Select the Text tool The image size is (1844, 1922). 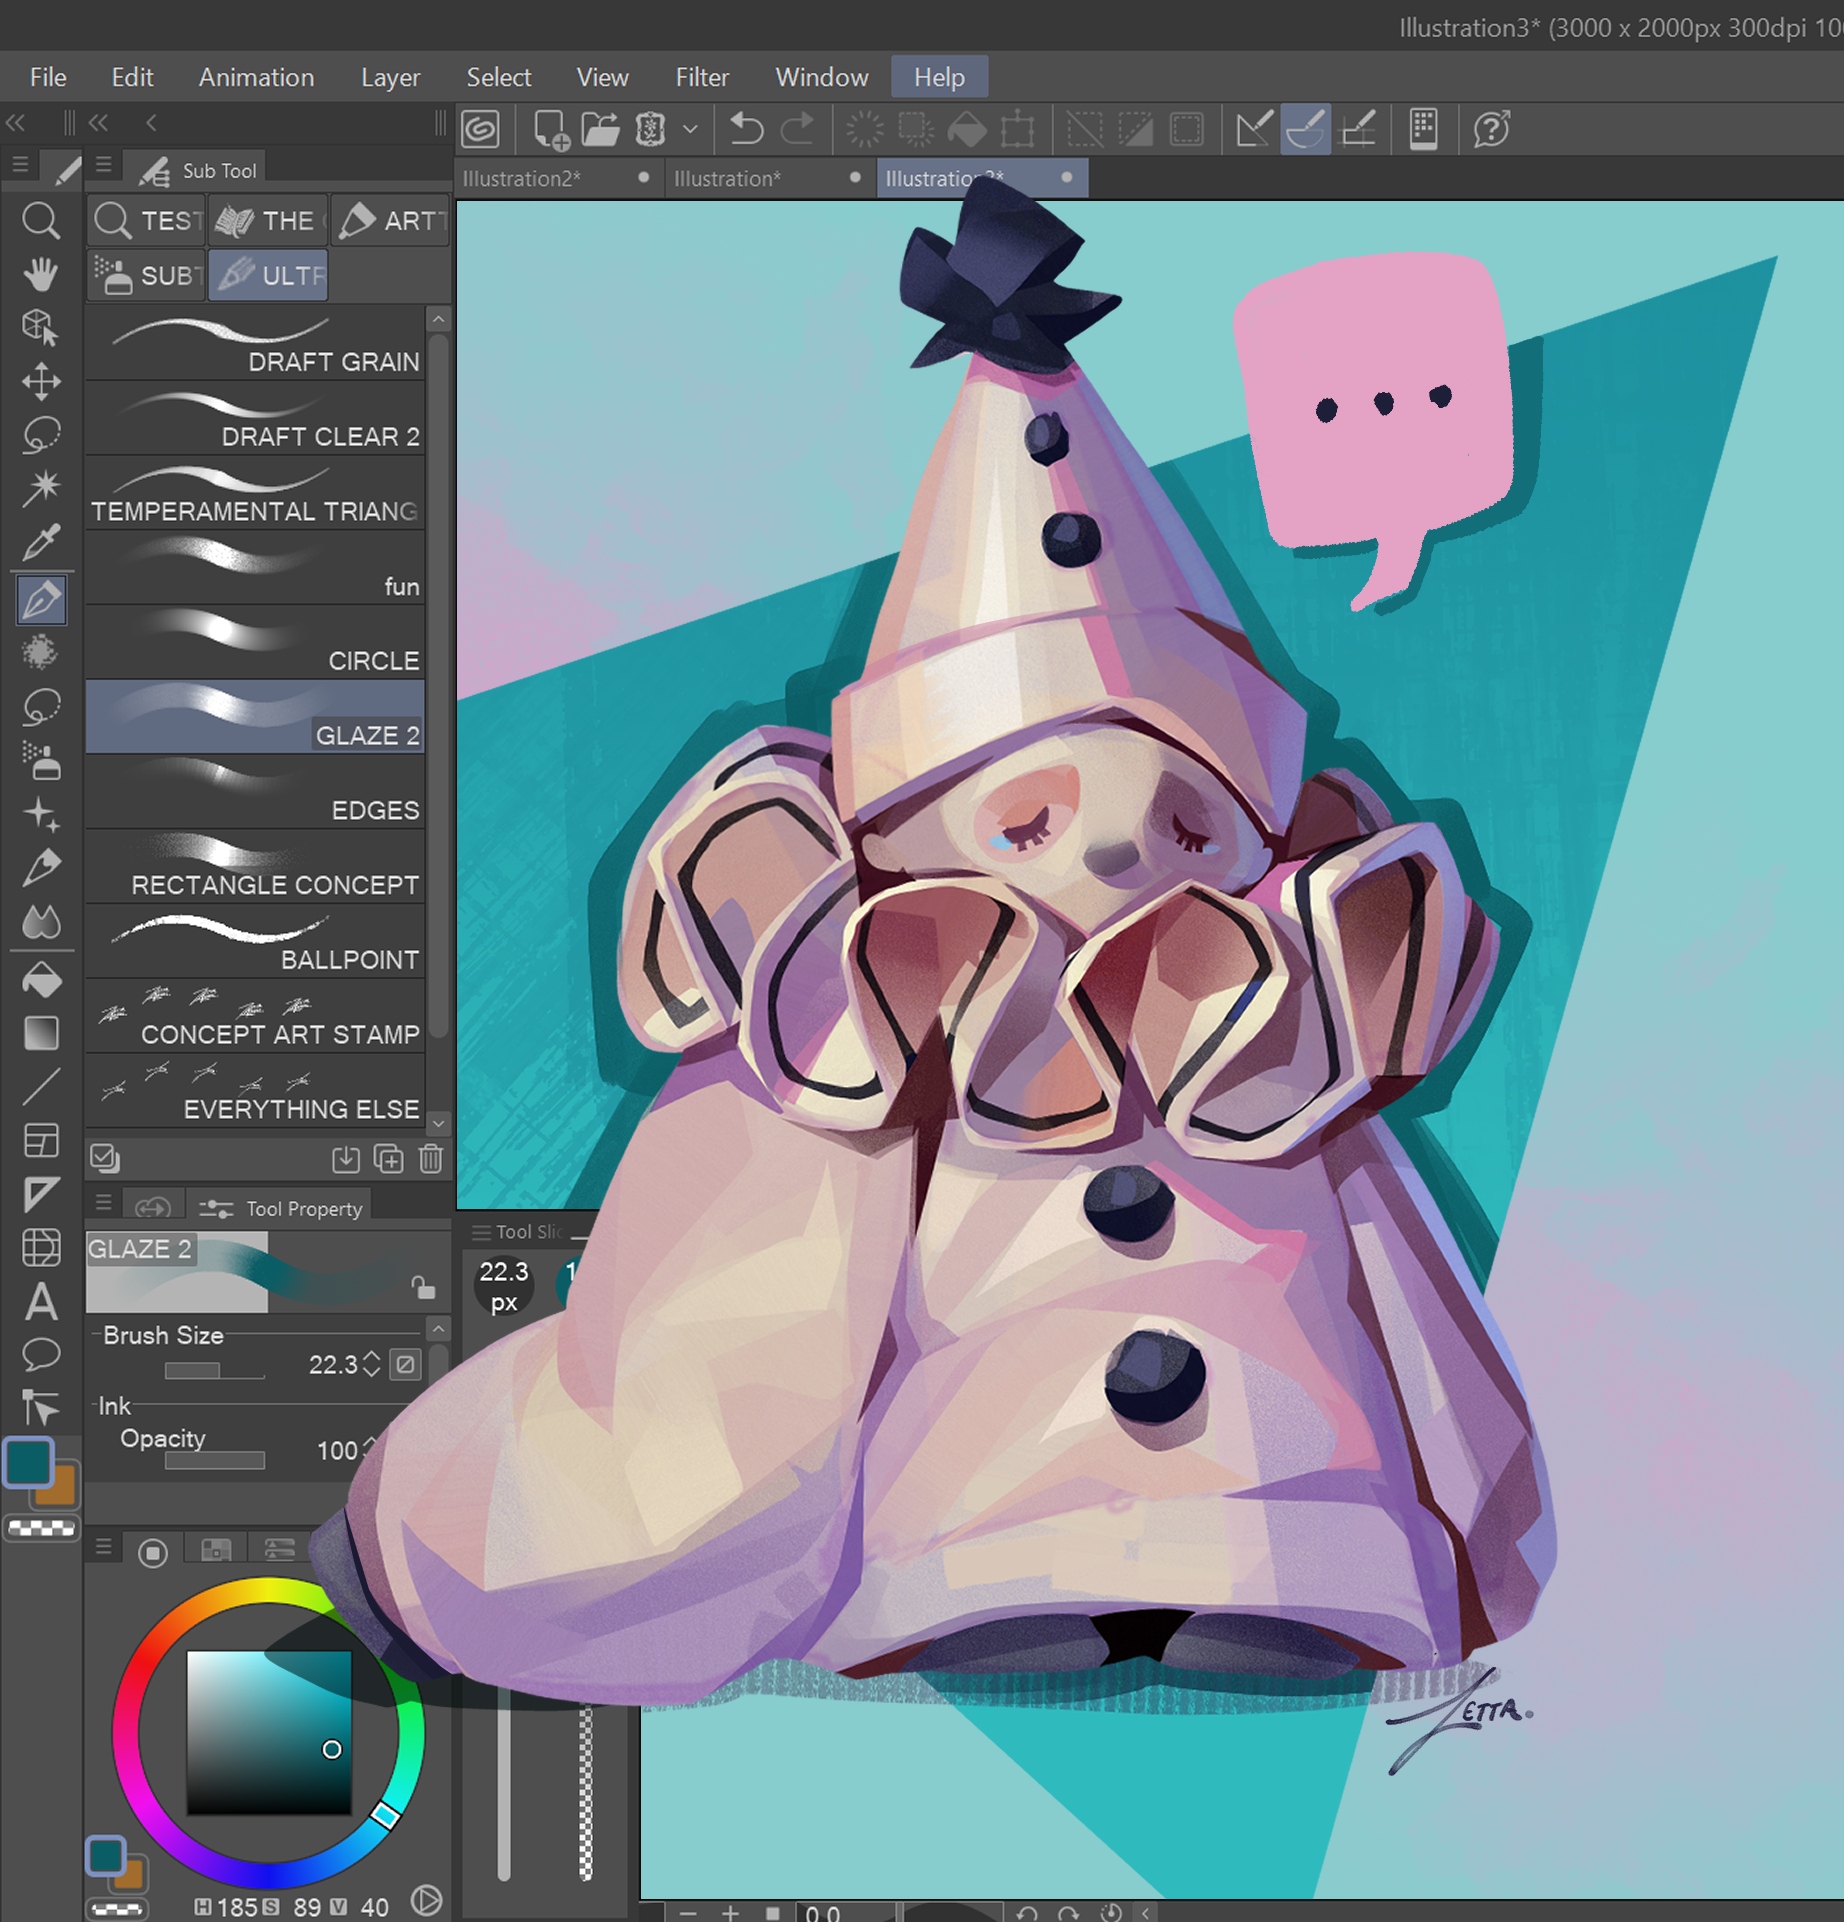(x=41, y=1302)
